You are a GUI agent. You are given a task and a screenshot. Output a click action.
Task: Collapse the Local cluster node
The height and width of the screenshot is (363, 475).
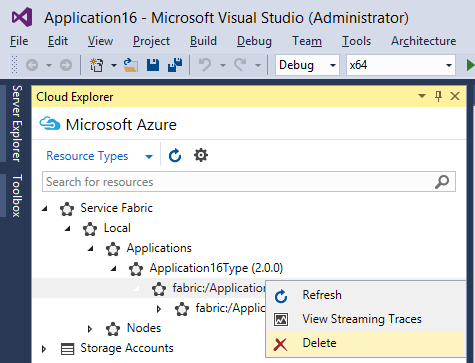pyautogui.click(x=68, y=229)
